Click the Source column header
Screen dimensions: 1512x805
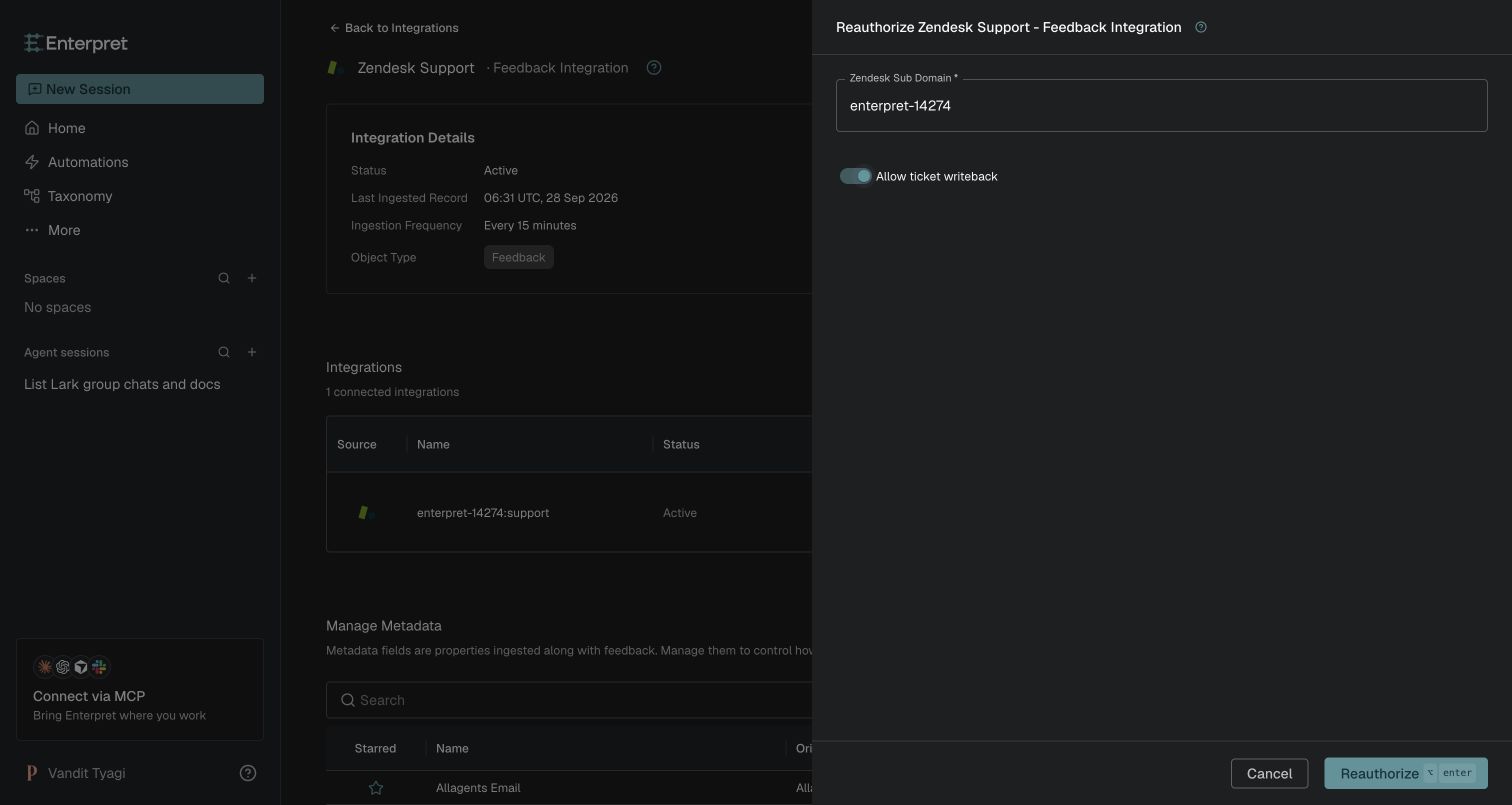357,444
